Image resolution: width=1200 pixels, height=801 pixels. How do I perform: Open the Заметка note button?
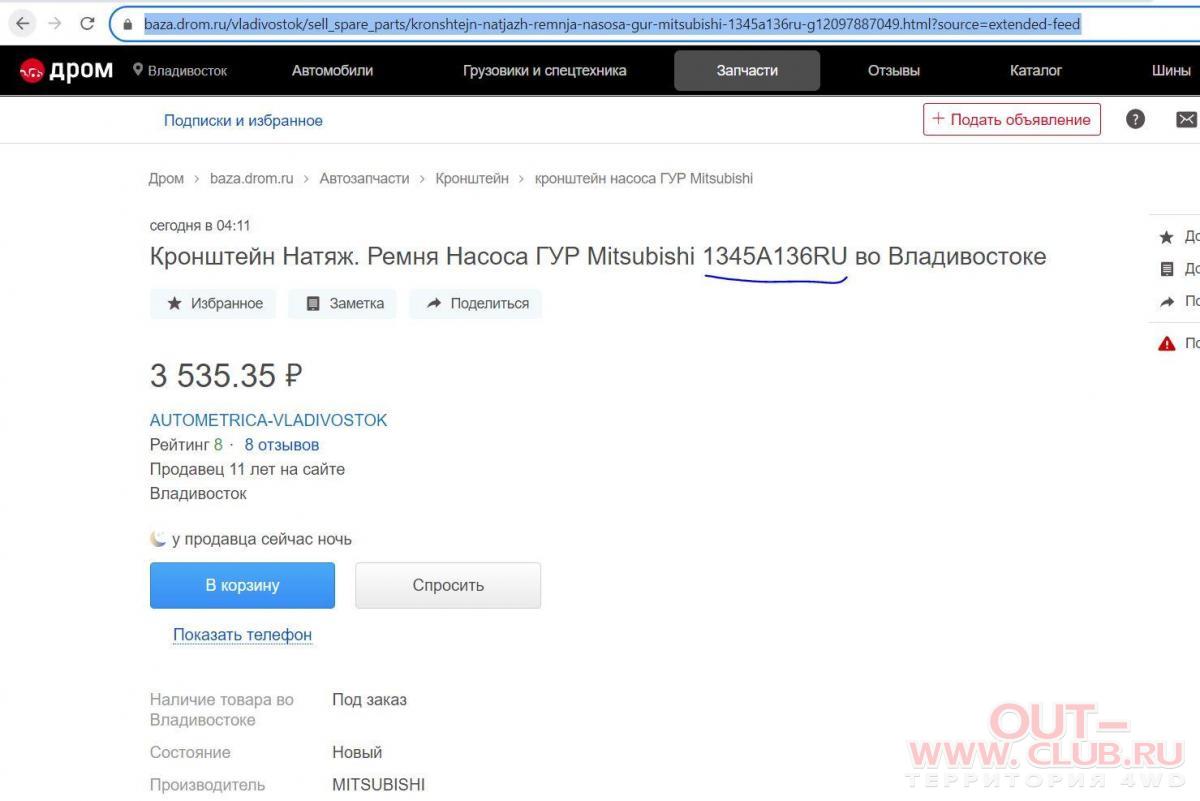tap(343, 303)
